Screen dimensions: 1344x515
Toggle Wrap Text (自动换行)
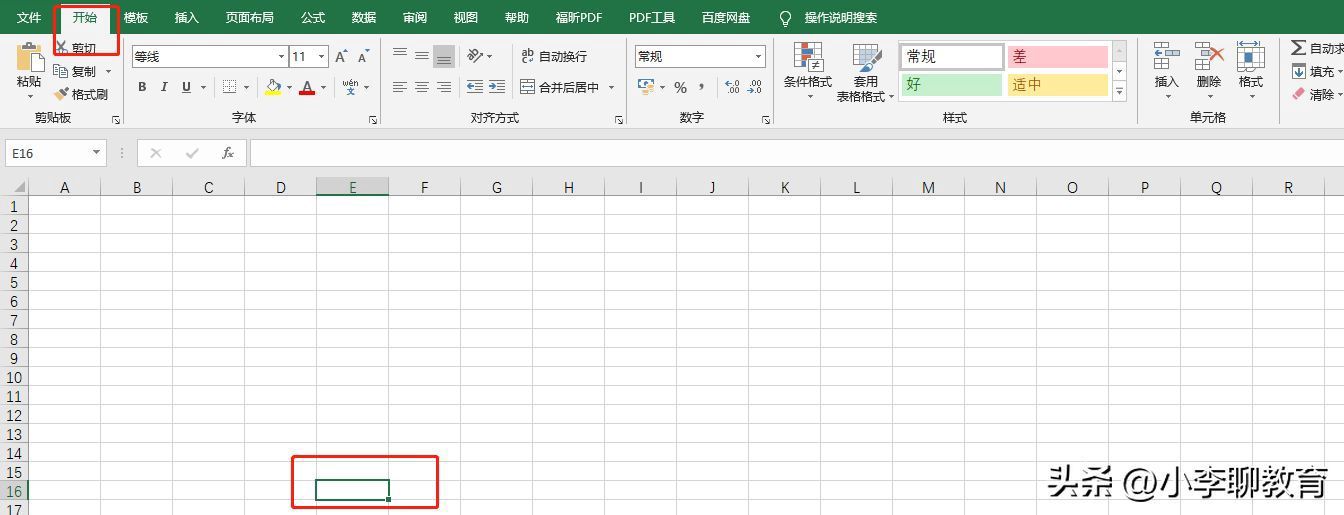[x=554, y=57]
